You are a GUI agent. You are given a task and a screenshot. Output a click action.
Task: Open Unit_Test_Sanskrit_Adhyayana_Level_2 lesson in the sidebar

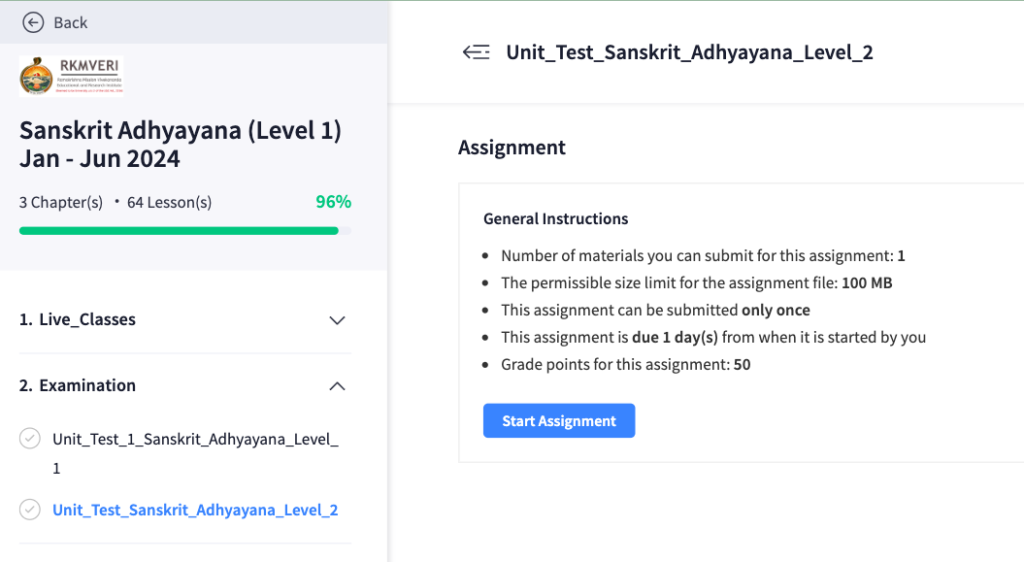click(x=195, y=510)
